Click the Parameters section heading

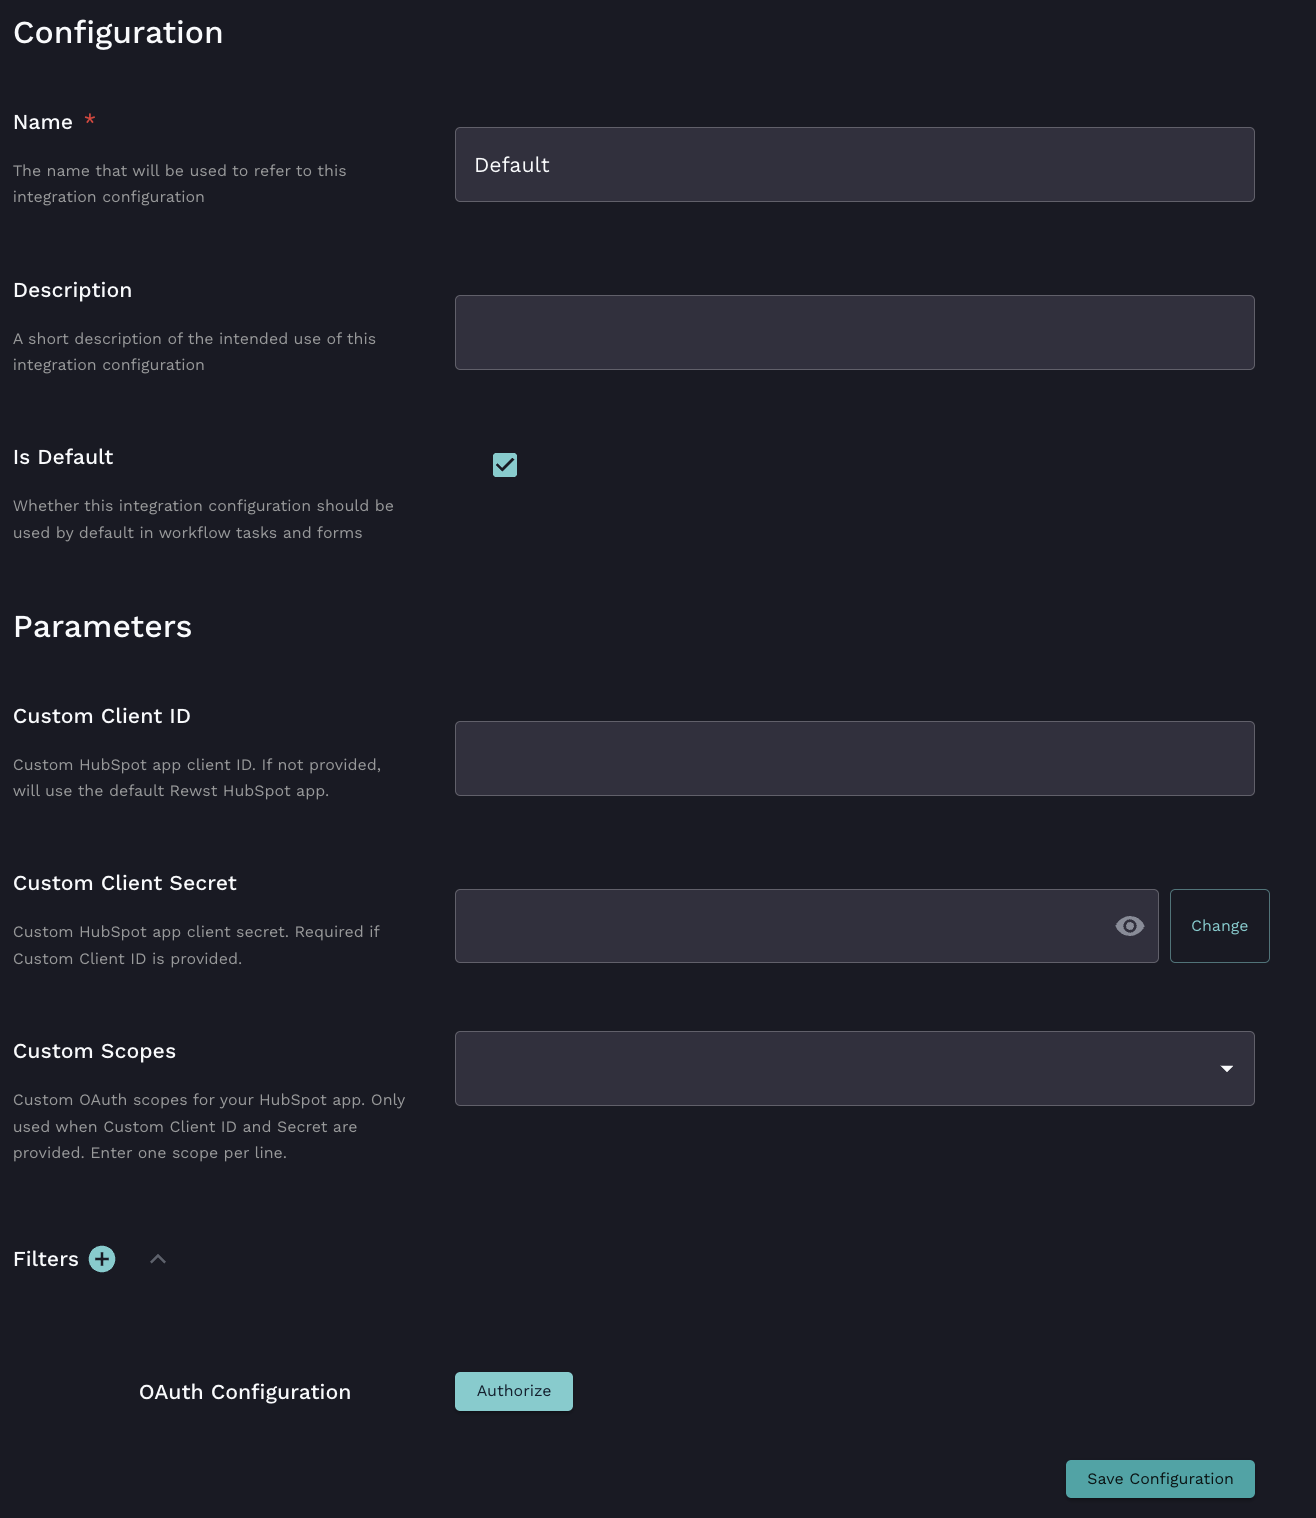[x=103, y=627]
